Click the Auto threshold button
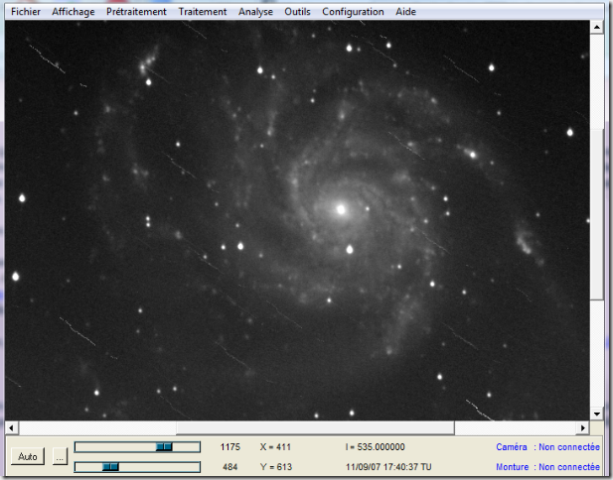Viewport: 613px width, 480px height. click(28, 457)
